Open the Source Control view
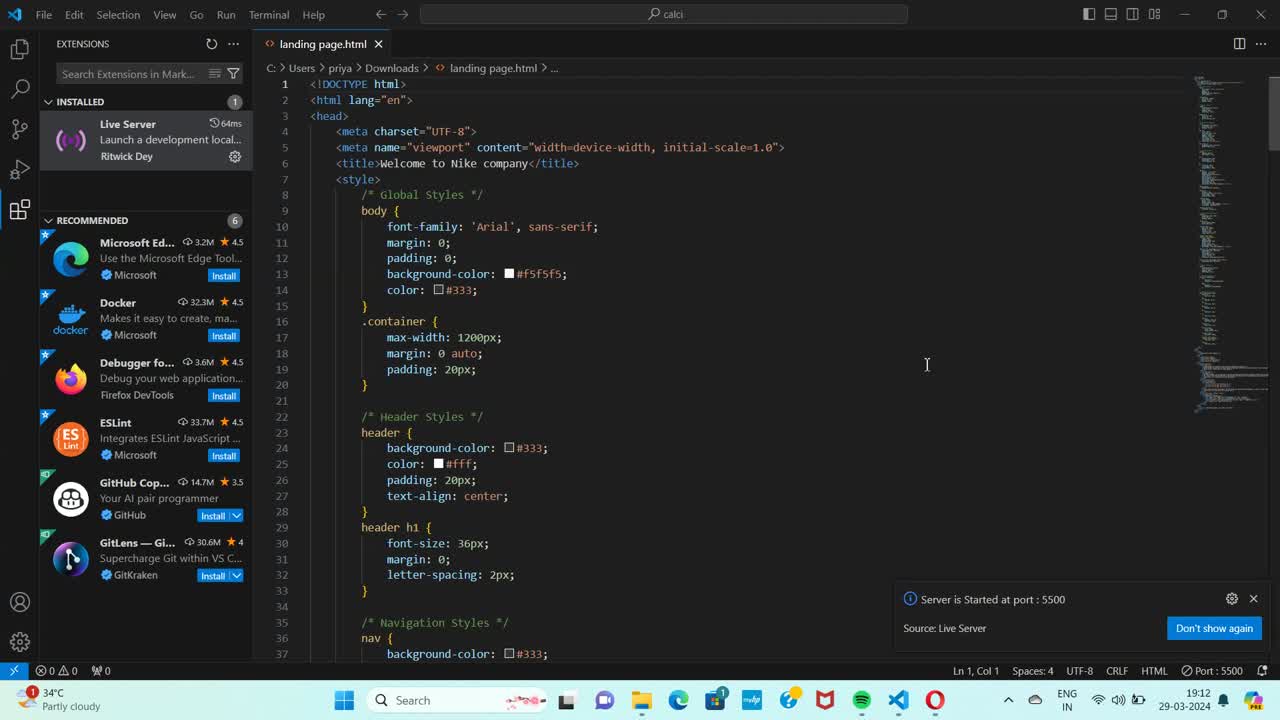Viewport: 1280px width, 720px height. pyautogui.click(x=19, y=129)
